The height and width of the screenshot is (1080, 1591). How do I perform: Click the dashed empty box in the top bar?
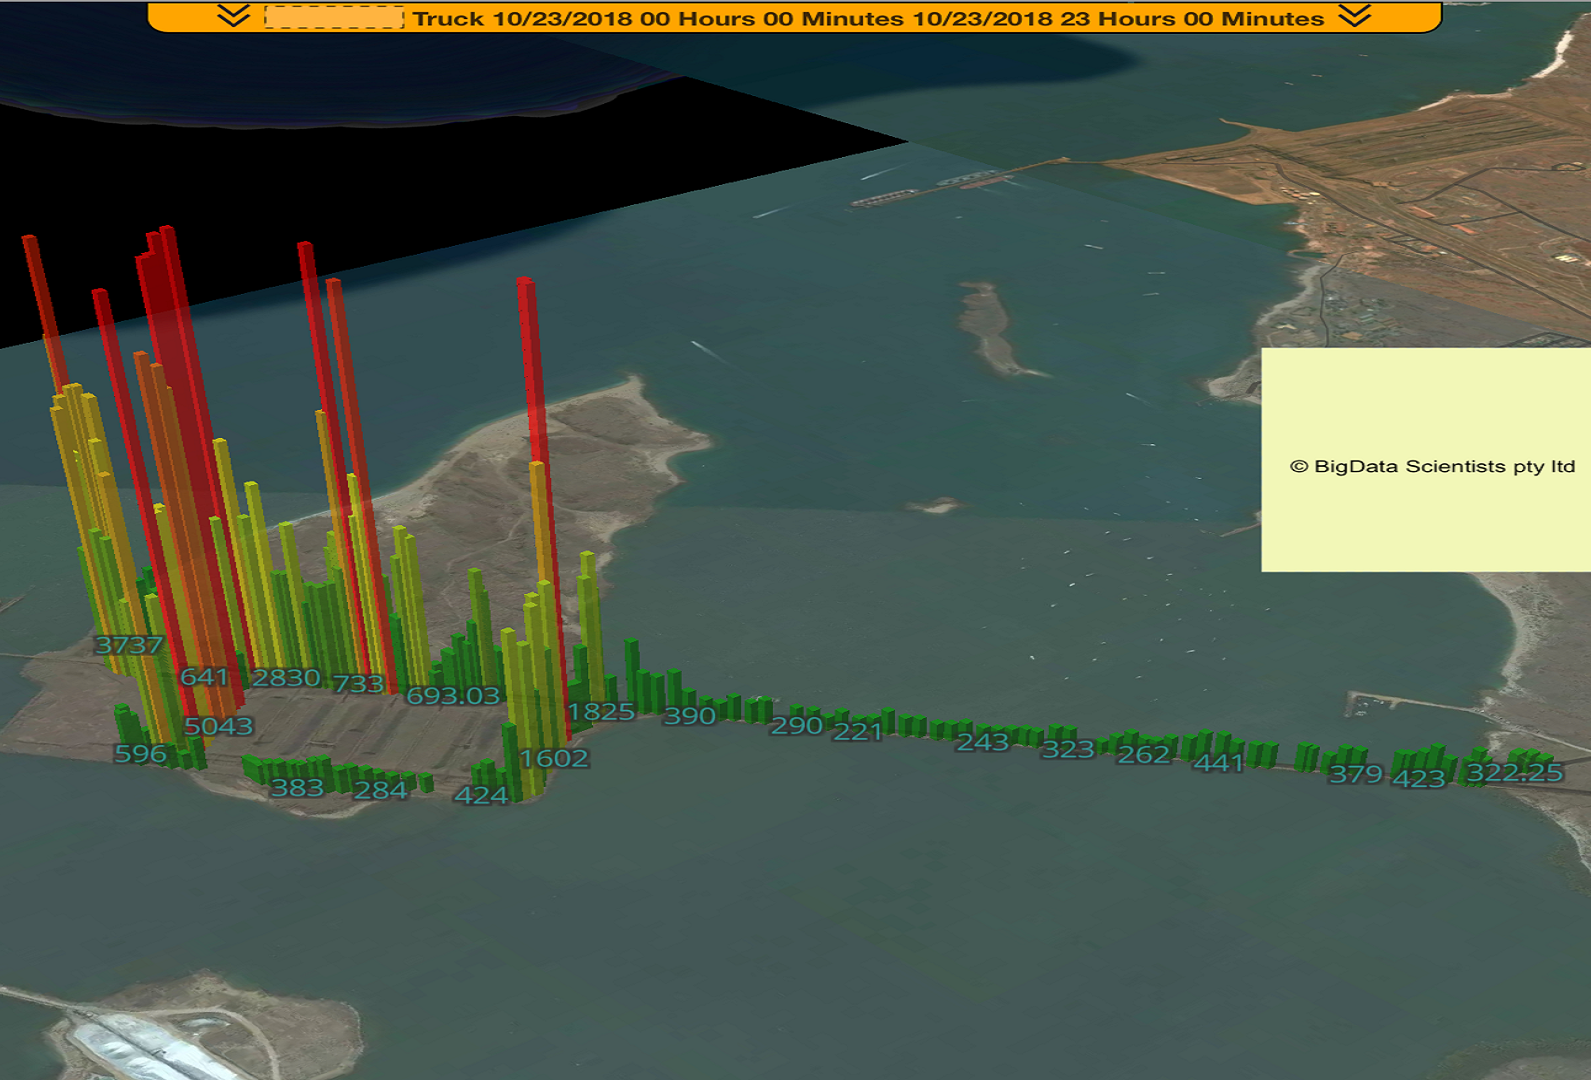point(334,18)
